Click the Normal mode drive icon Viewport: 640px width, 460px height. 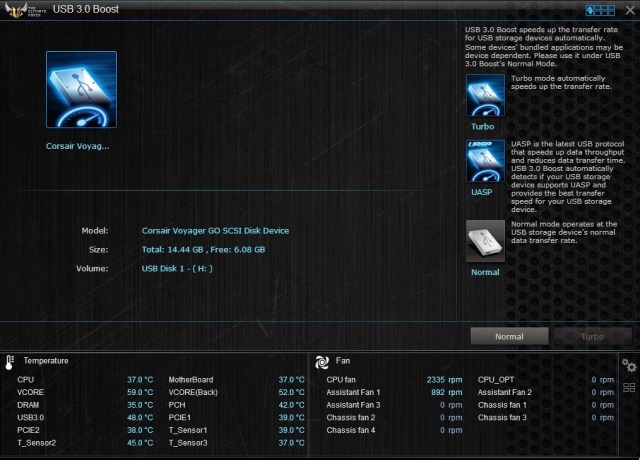[485, 241]
